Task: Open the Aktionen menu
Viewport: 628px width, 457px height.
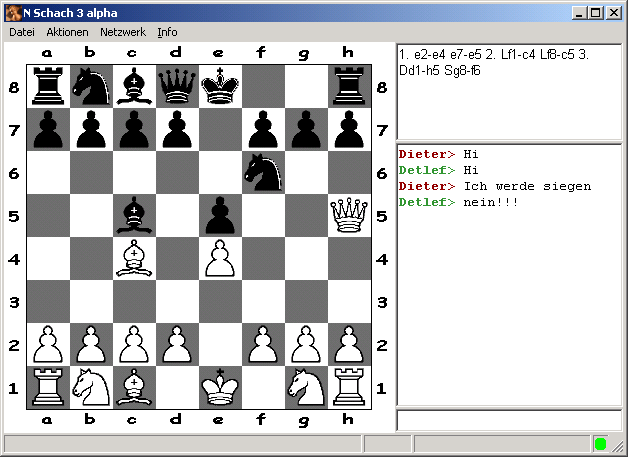Action: [x=67, y=32]
